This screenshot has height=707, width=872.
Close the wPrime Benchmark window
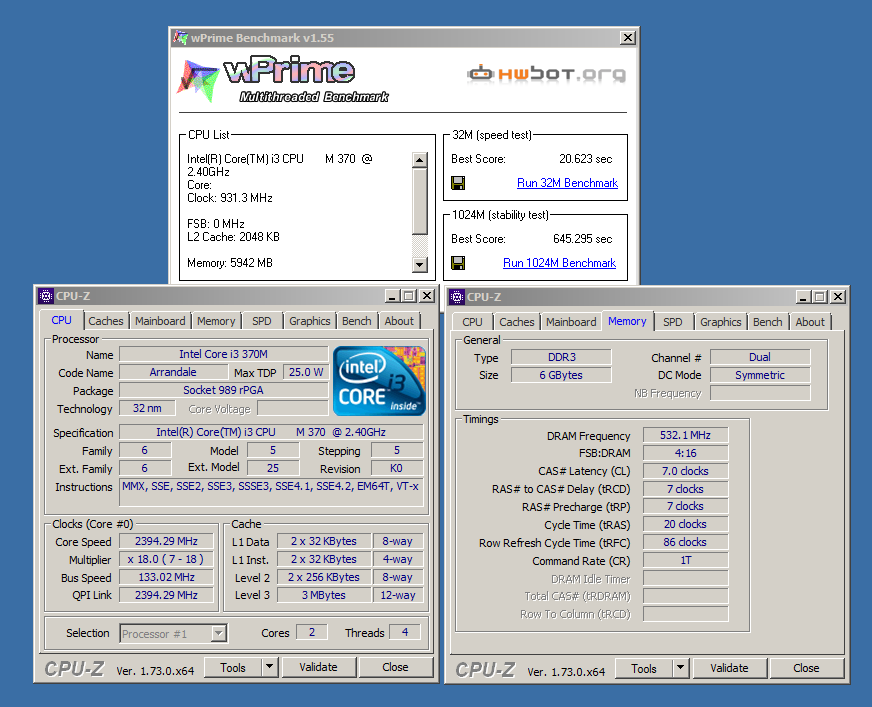coord(628,37)
